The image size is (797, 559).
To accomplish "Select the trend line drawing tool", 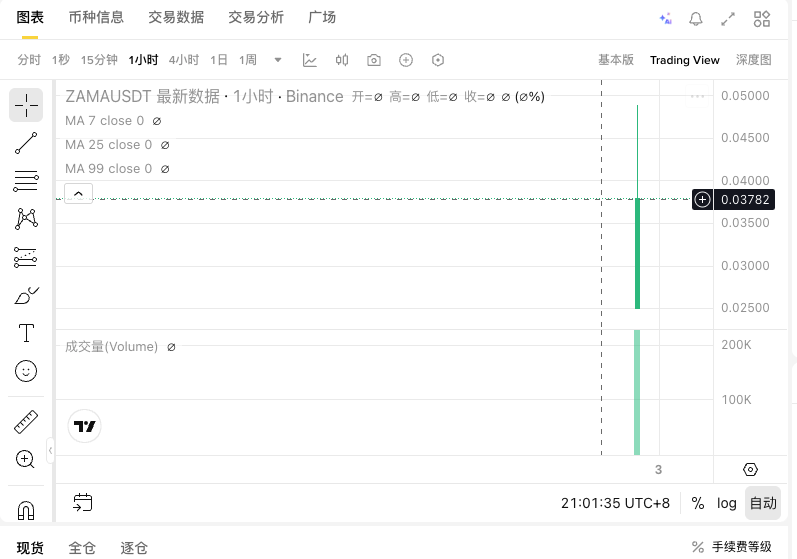I will pyautogui.click(x=26, y=143).
